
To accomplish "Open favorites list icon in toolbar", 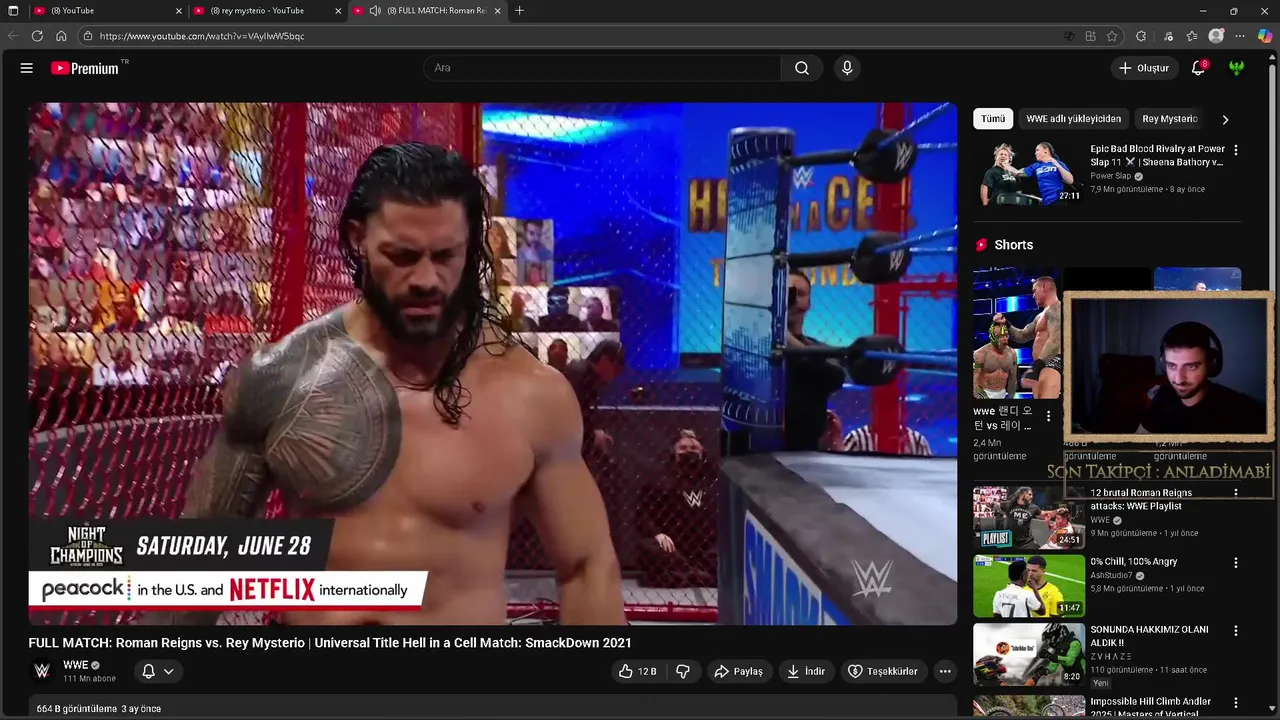I will (x=1192, y=36).
